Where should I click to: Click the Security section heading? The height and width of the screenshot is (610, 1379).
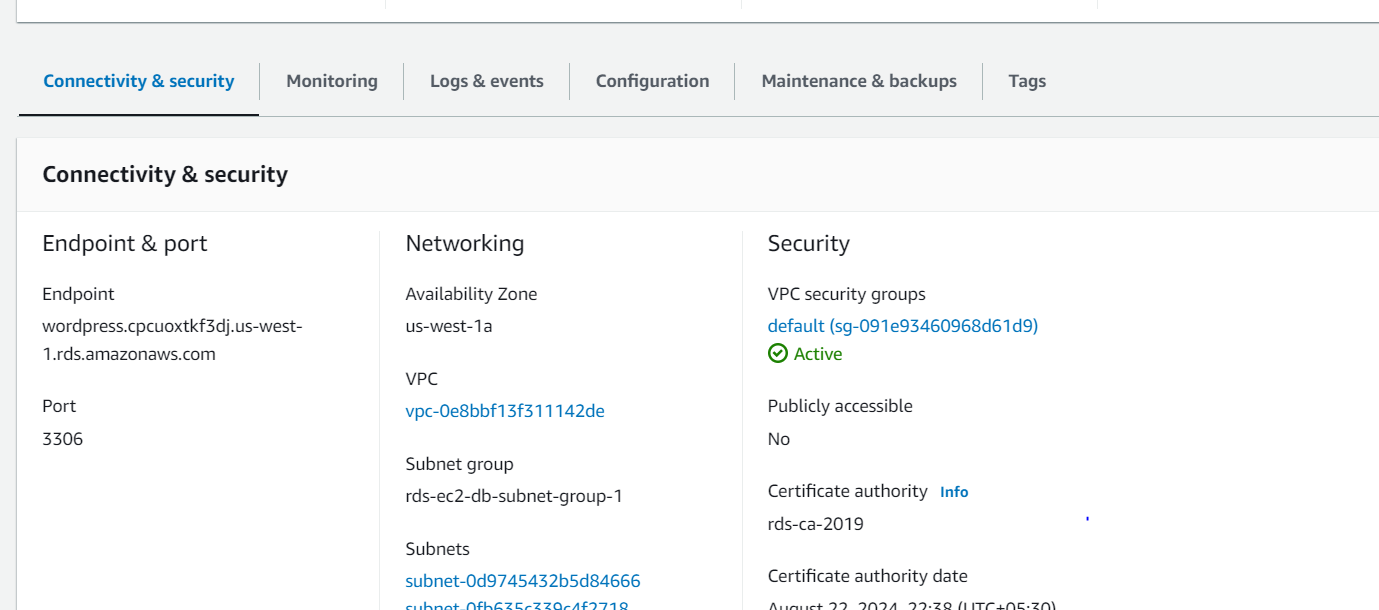(x=809, y=244)
